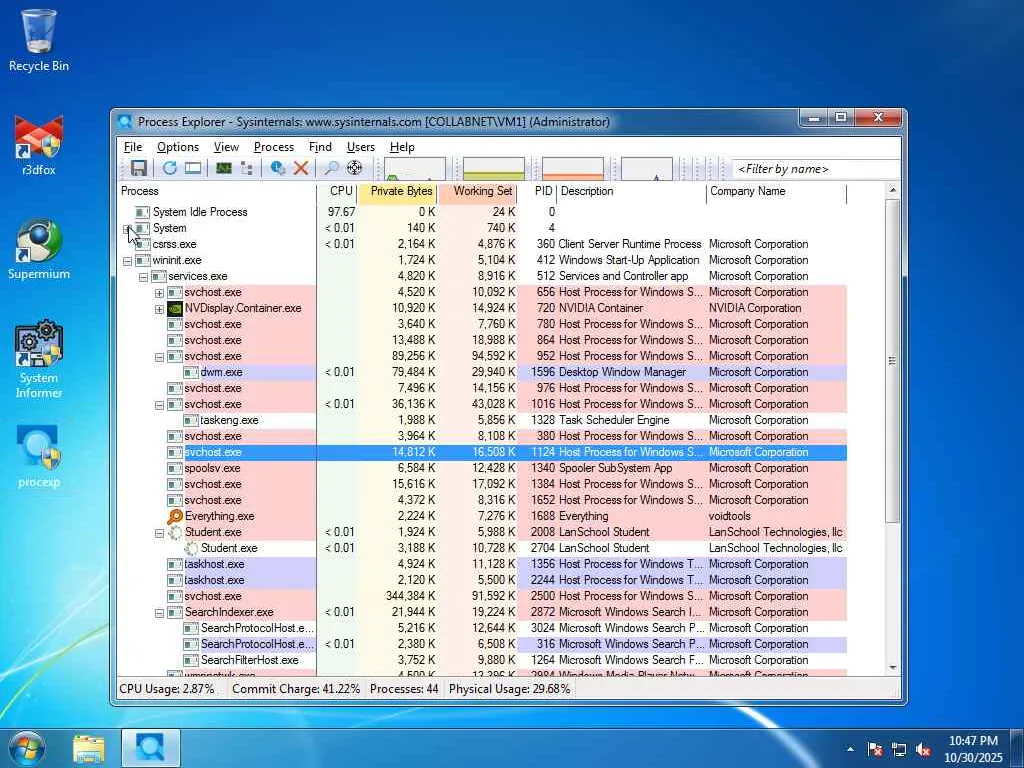Open the Options menu
Image resolution: width=1024 pixels, height=768 pixels.
point(178,147)
